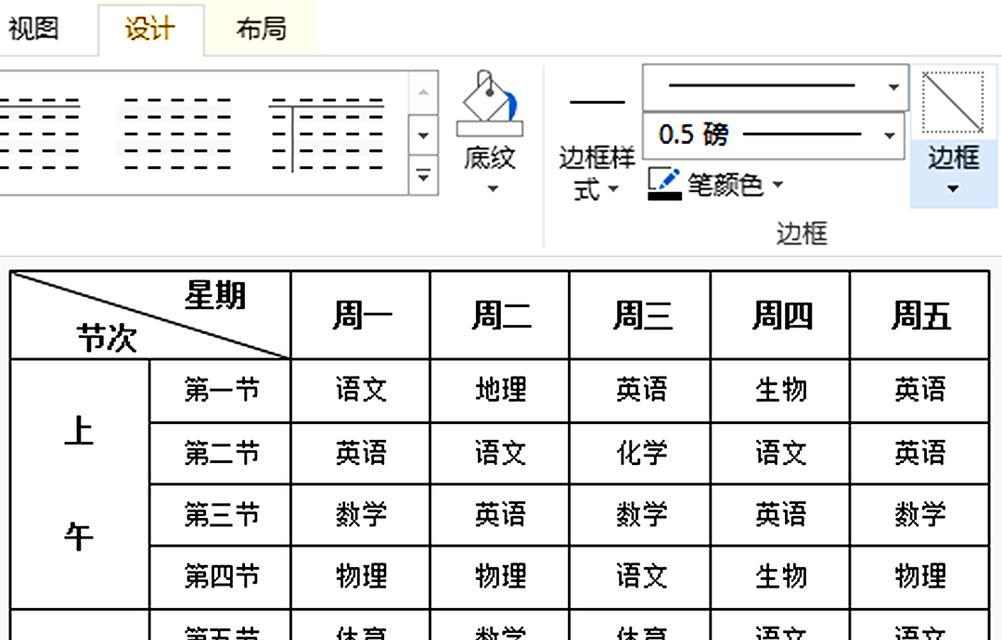1002x640 pixels.
Task: Click the 上 cell text
Action: pyautogui.click(x=79, y=431)
